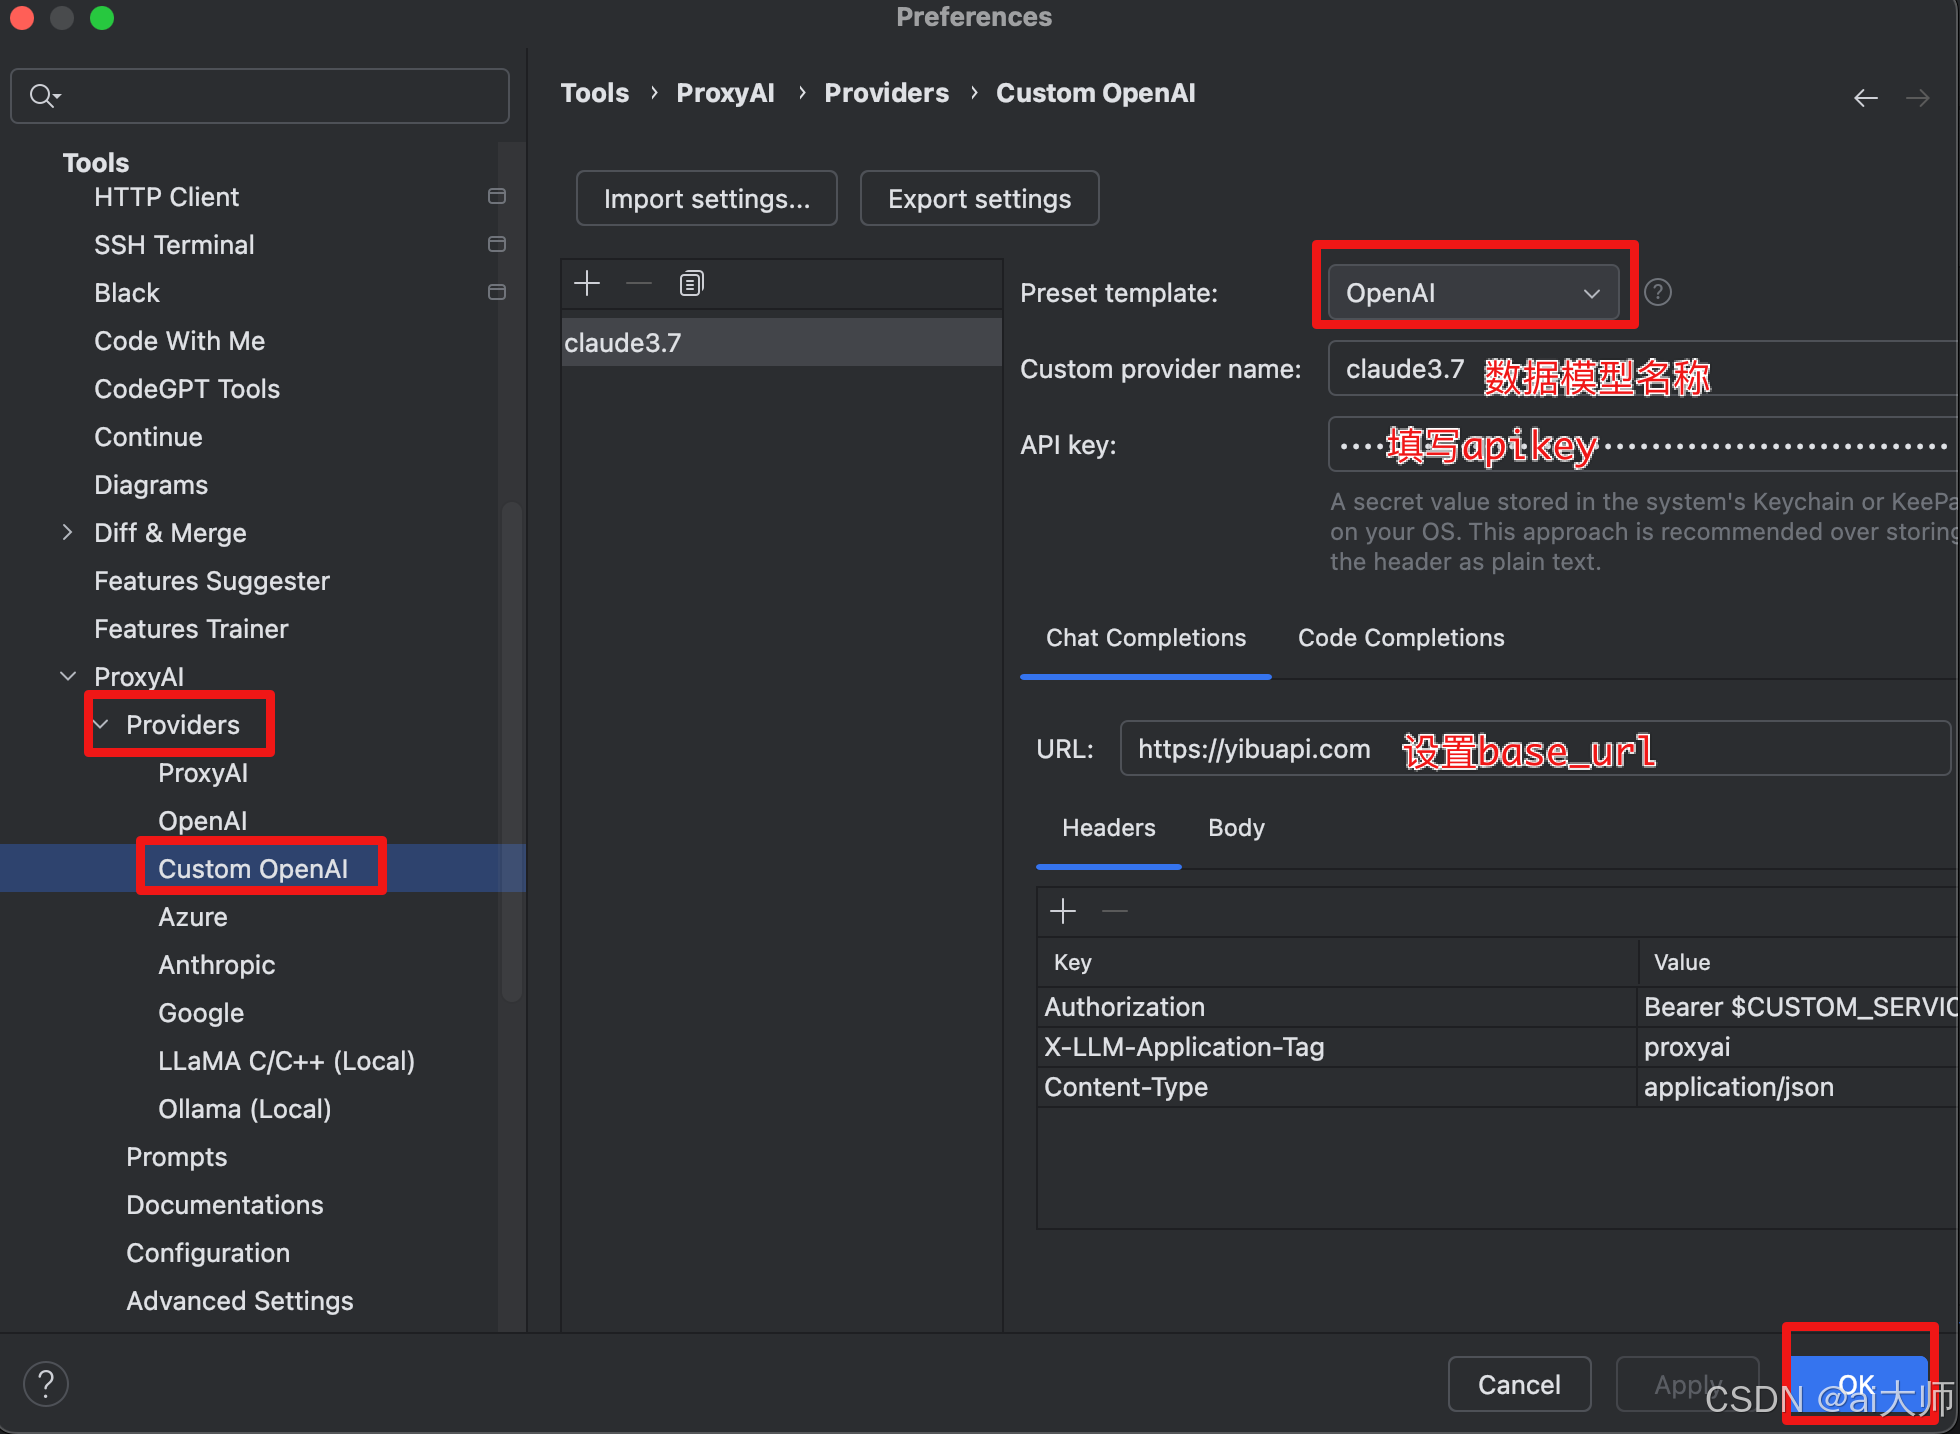Collapse the Providers tree node
The image size is (1960, 1434).
pyautogui.click(x=102, y=724)
